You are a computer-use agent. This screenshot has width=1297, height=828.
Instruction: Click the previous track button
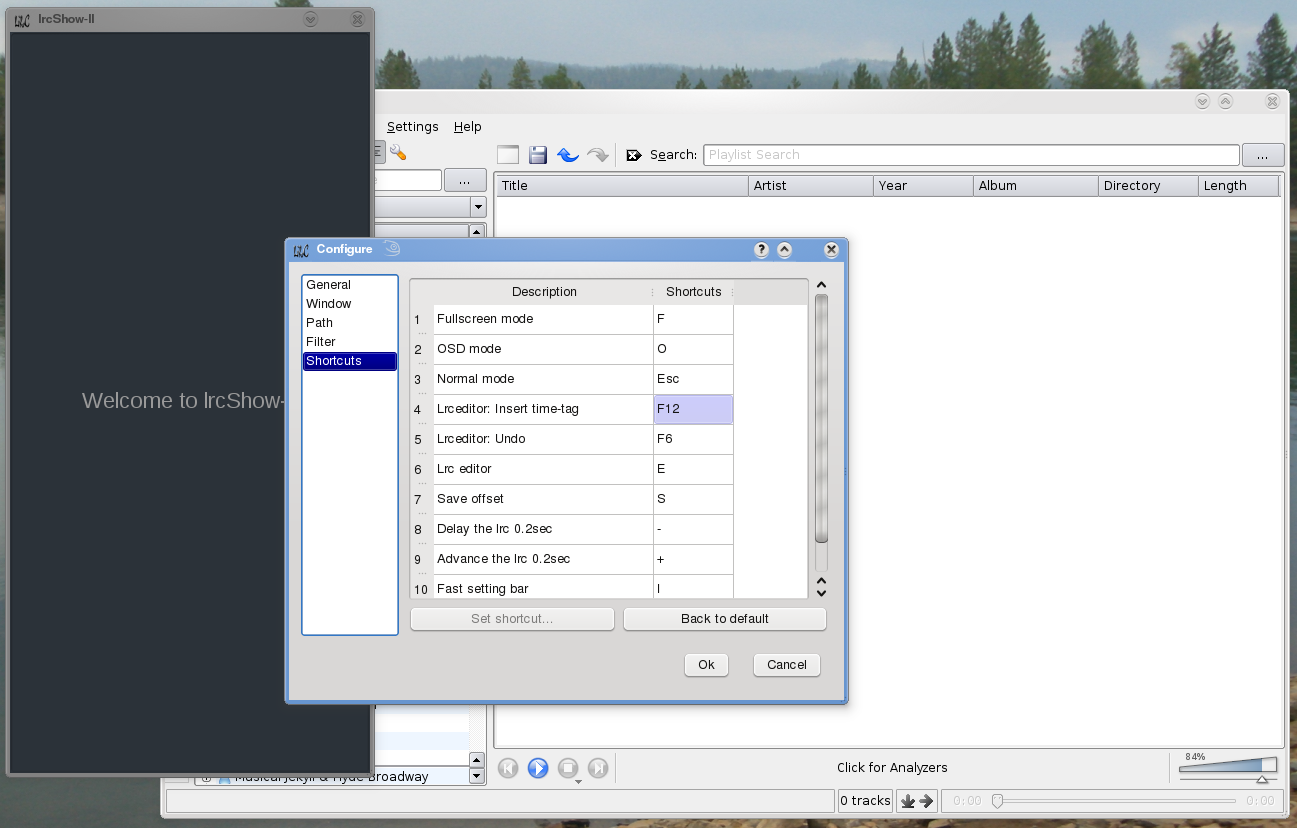tap(508, 768)
